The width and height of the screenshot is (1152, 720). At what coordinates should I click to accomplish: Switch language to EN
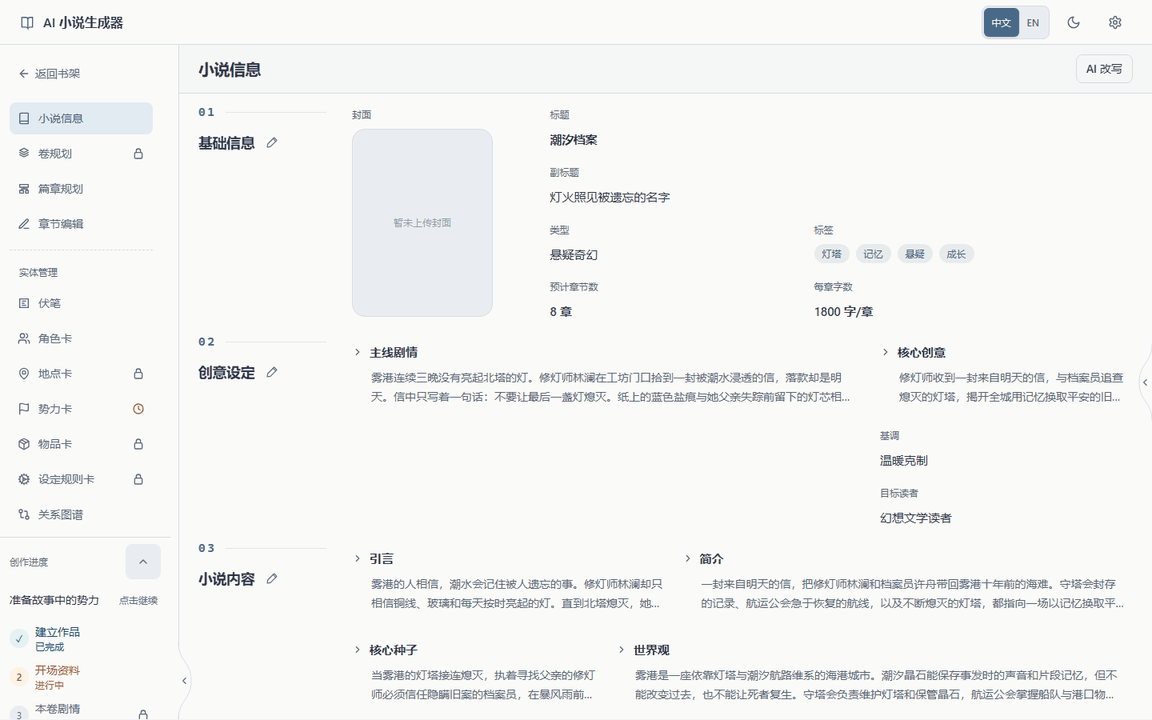point(1032,23)
